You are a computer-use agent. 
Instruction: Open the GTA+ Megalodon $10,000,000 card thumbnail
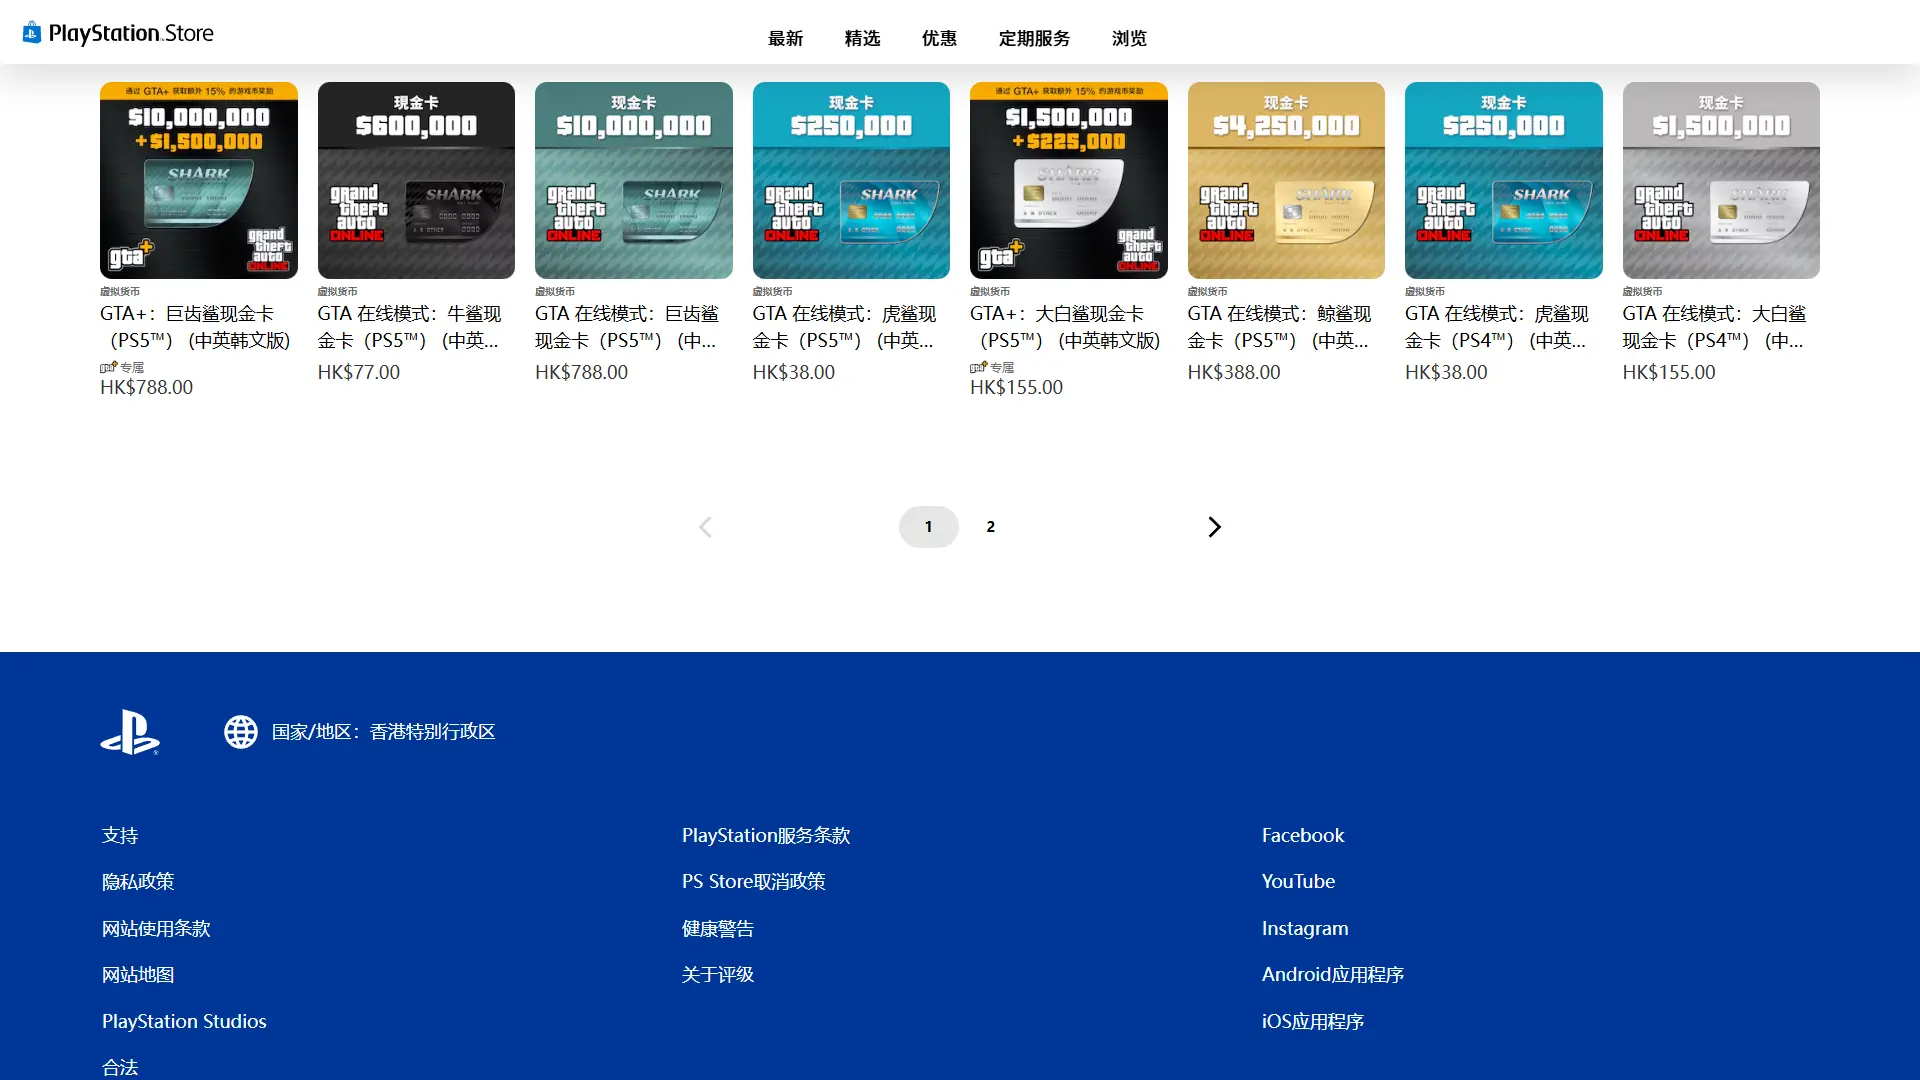pyautogui.click(x=199, y=180)
